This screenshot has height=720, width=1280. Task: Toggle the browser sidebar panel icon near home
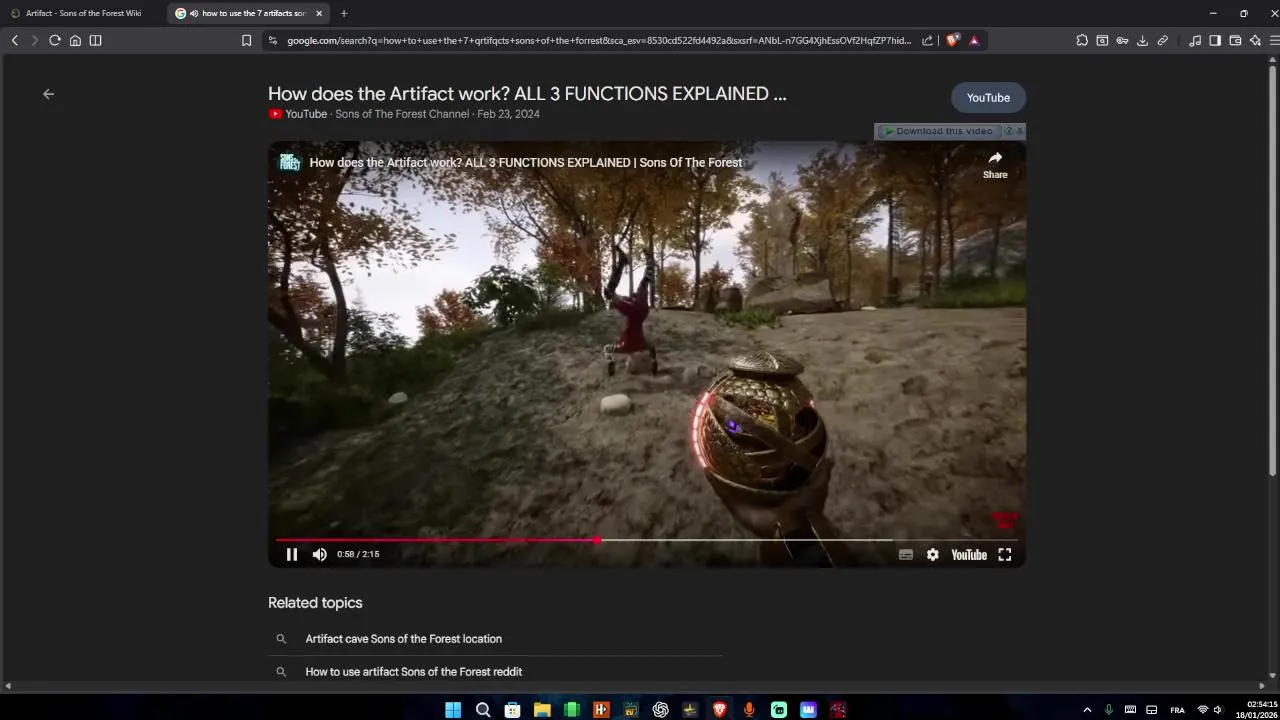click(95, 40)
